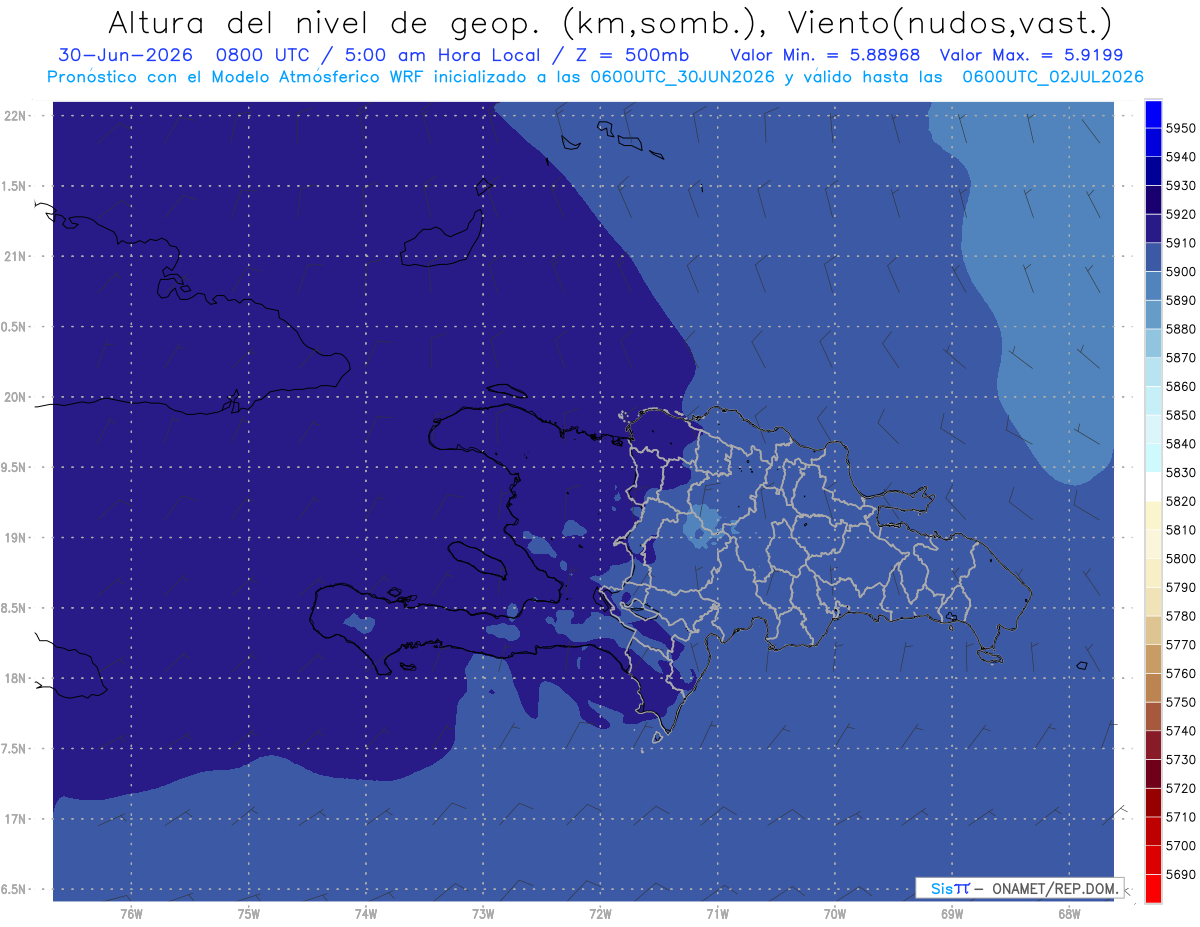This screenshot has width=1200, height=927.
Task: Click the '72W' longitude axis label
Action: click(601, 914)
